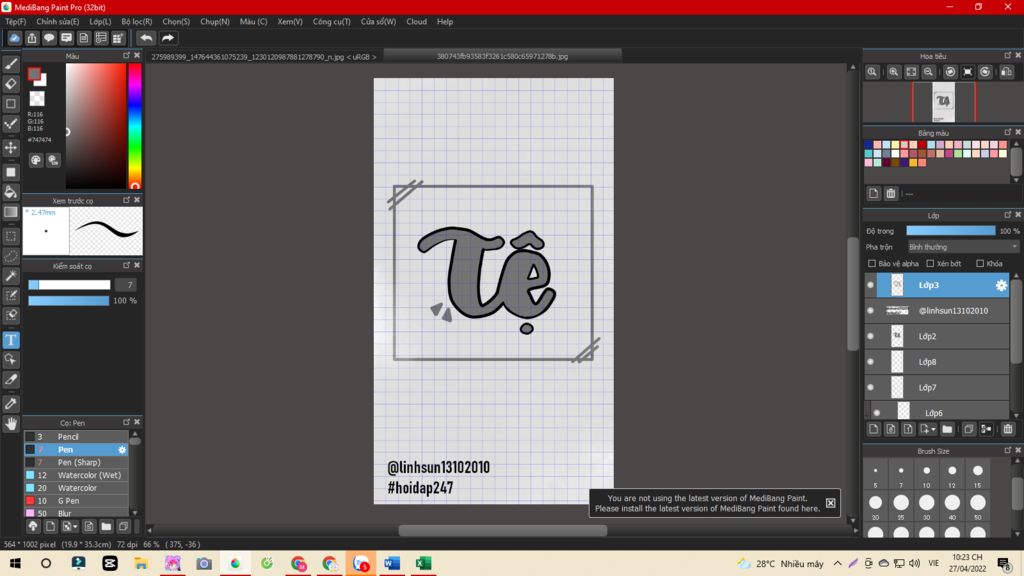Open the Pha trộn blend mode dropdown
Image resolution: width=1024 pixels, height=576 pixels.
(963, 247)
